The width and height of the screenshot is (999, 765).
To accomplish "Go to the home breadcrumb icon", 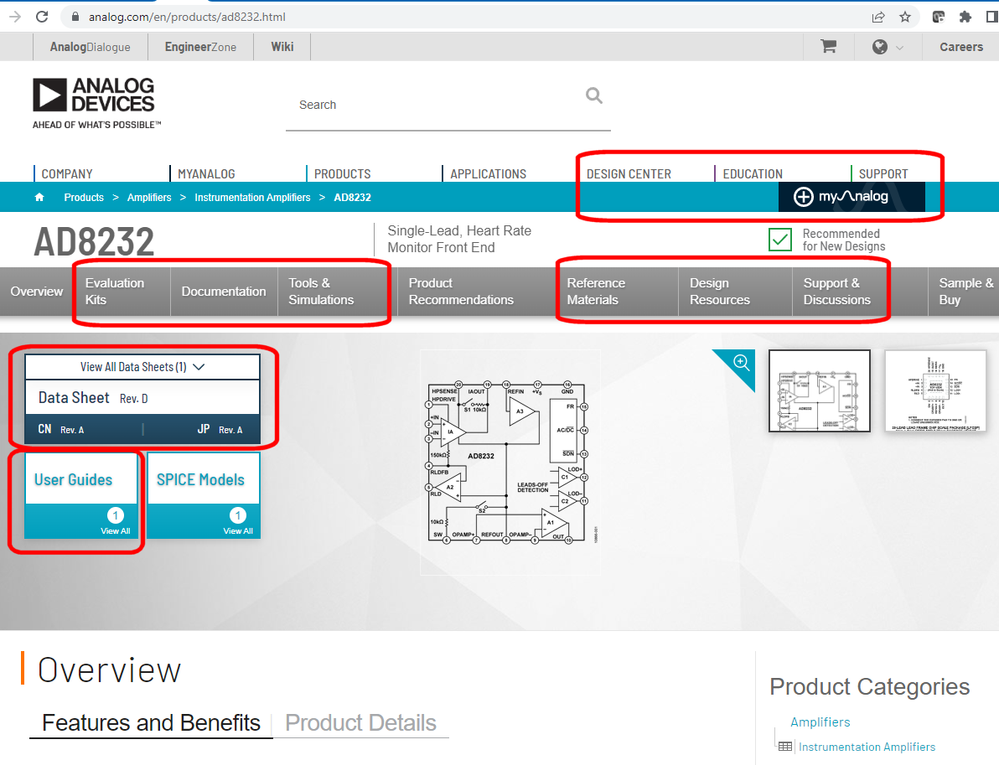I will click(x=40, y=197).
